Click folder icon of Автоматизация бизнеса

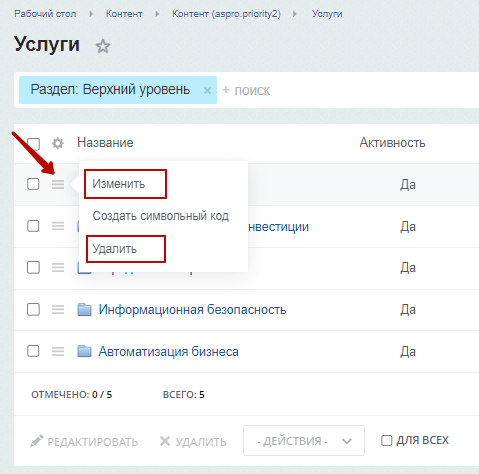tap(84, 351)
